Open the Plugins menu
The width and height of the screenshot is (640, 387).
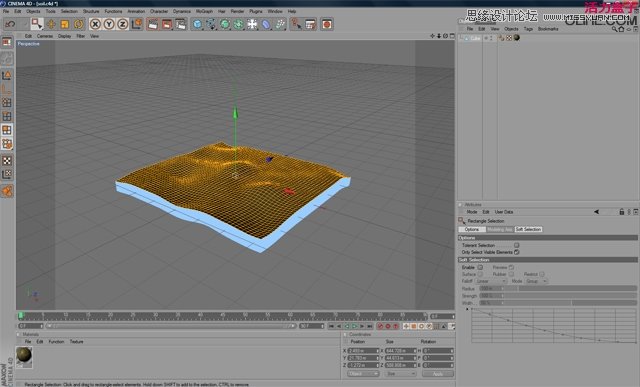256,11
